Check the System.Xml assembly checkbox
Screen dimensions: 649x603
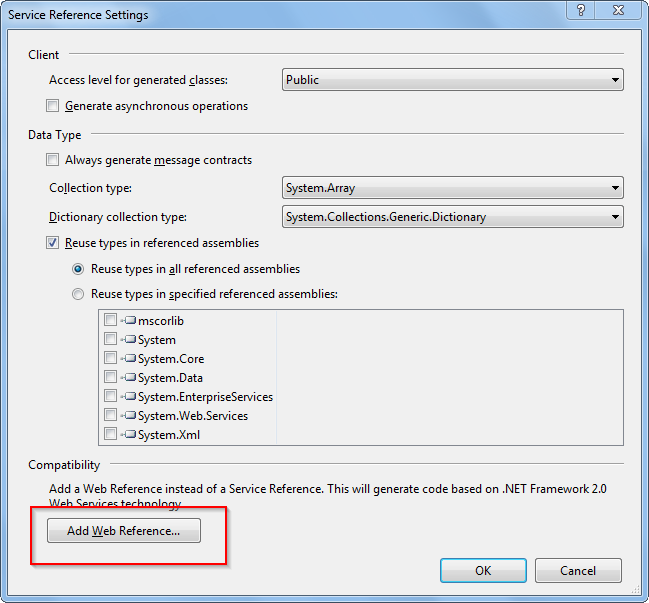coord(111,434)
